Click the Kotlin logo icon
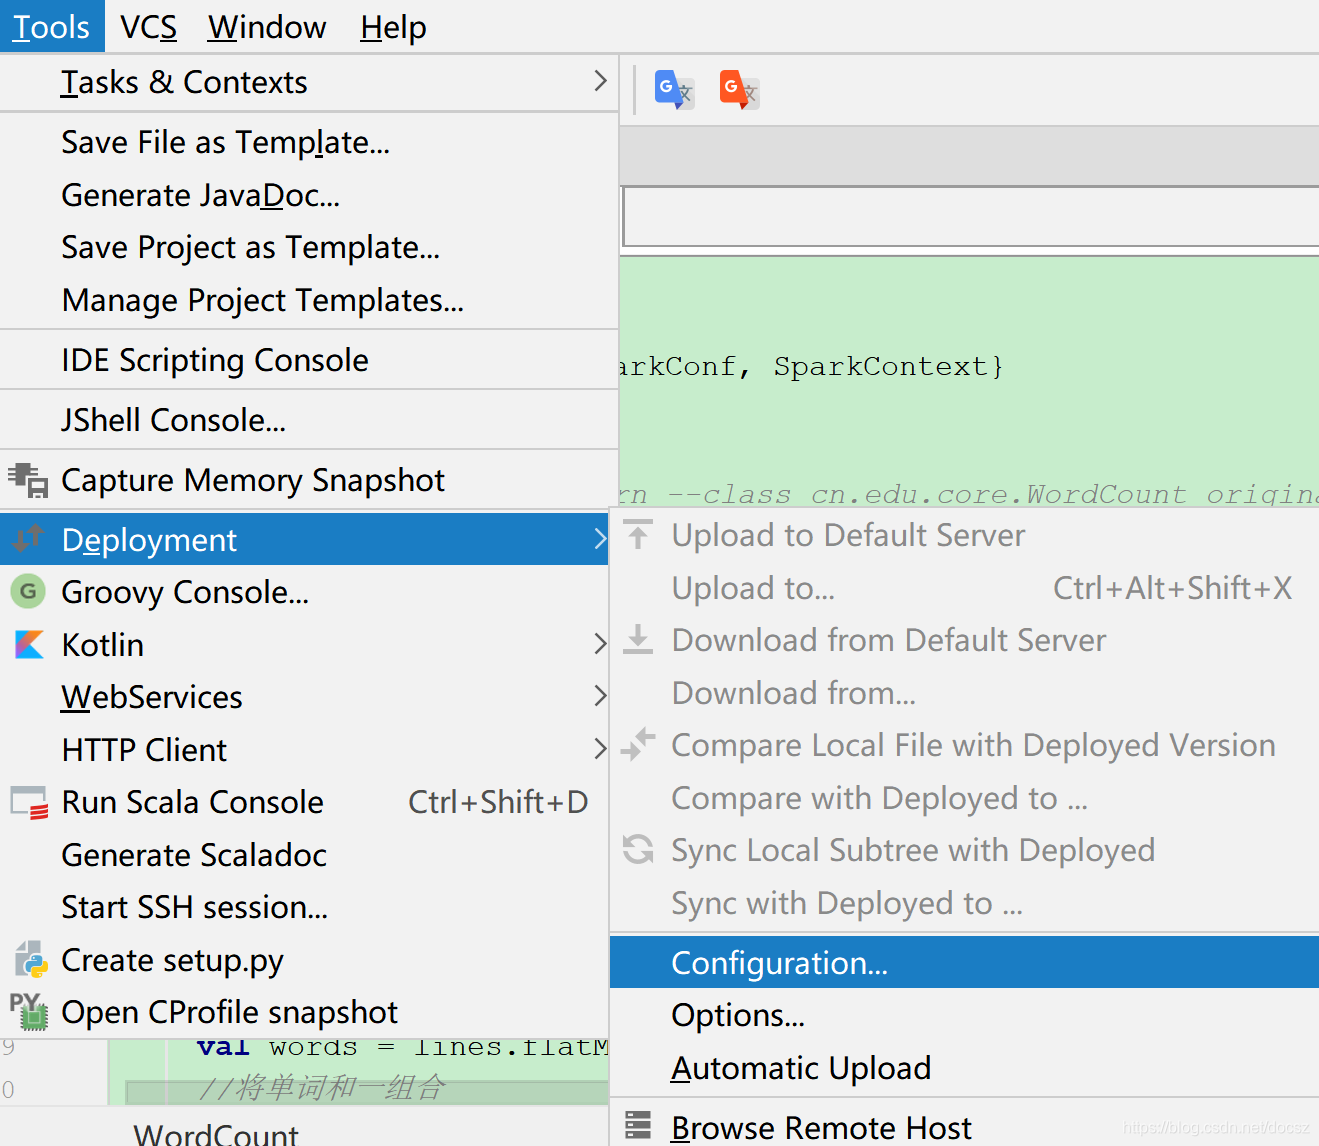The width and height of the screenshot is (1319, 1146). (x=29, y=644)
